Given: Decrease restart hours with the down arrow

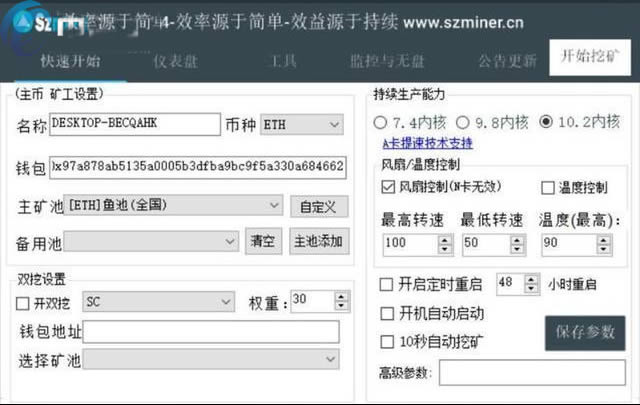Looking at the screenshot, I should pyautogui.click(x=531, y=289).
